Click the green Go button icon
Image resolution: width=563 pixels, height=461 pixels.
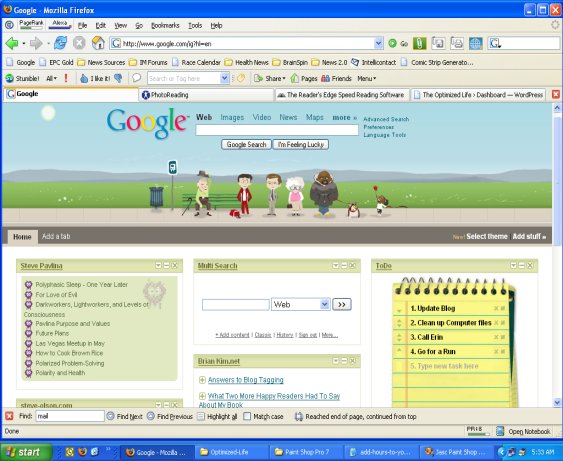tap(392, 43)
